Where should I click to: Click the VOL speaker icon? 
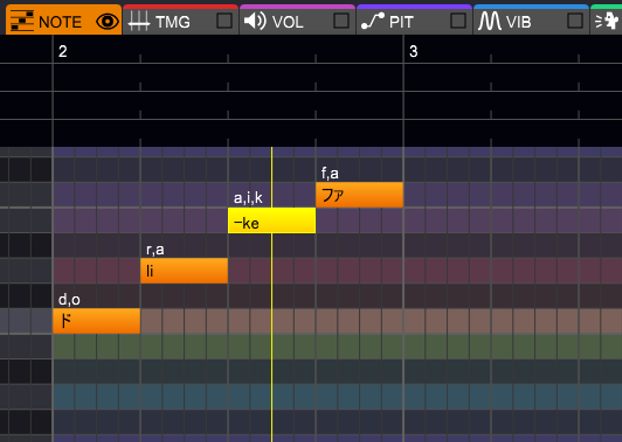pos(255,21)
